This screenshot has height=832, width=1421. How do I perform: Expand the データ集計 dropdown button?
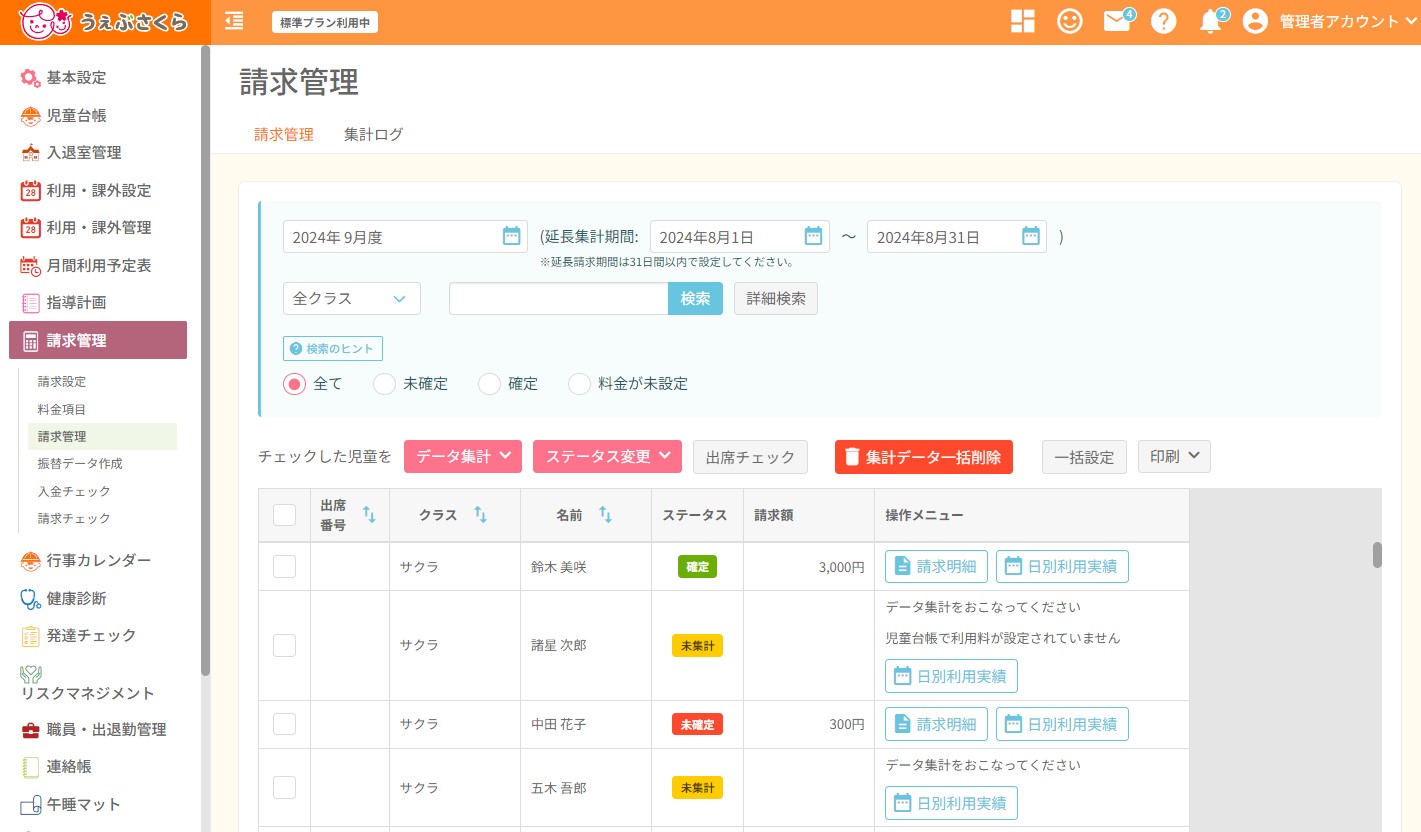[463, 456]
